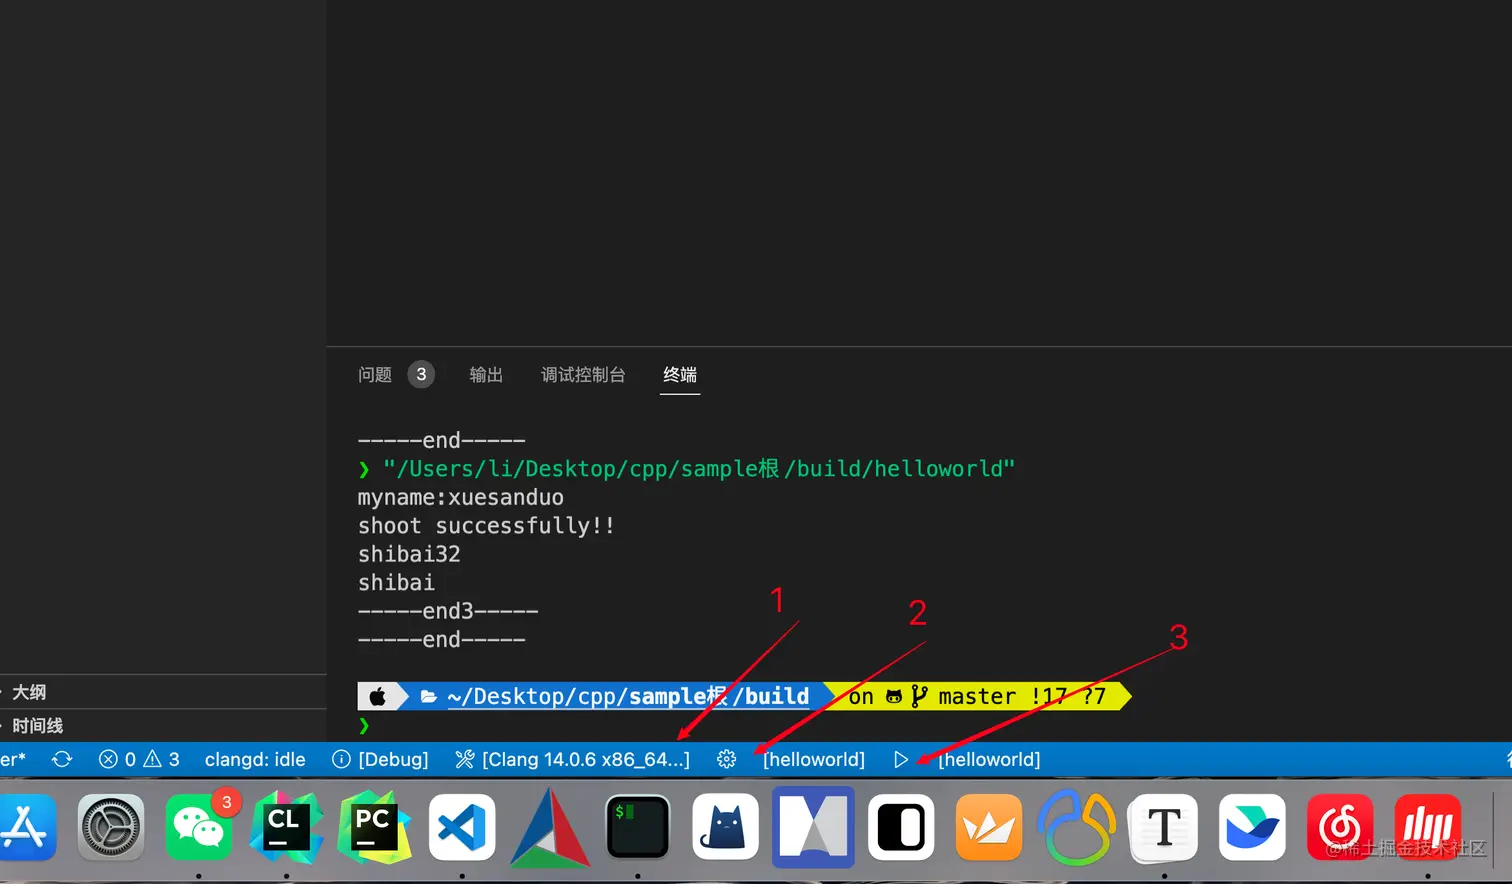Click the launch play icon in status bar
The height and width of the screenshot is (884, 1512).
[901, 759]
